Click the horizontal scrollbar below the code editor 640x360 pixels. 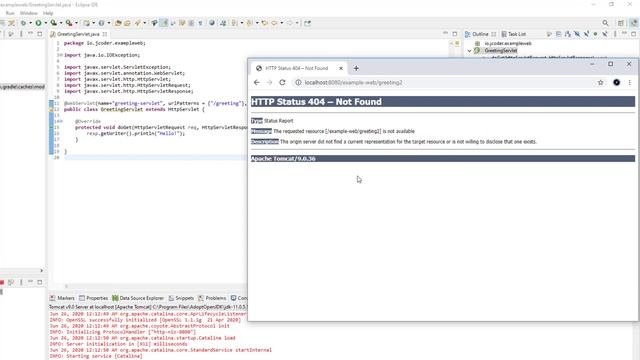[155, 286]
